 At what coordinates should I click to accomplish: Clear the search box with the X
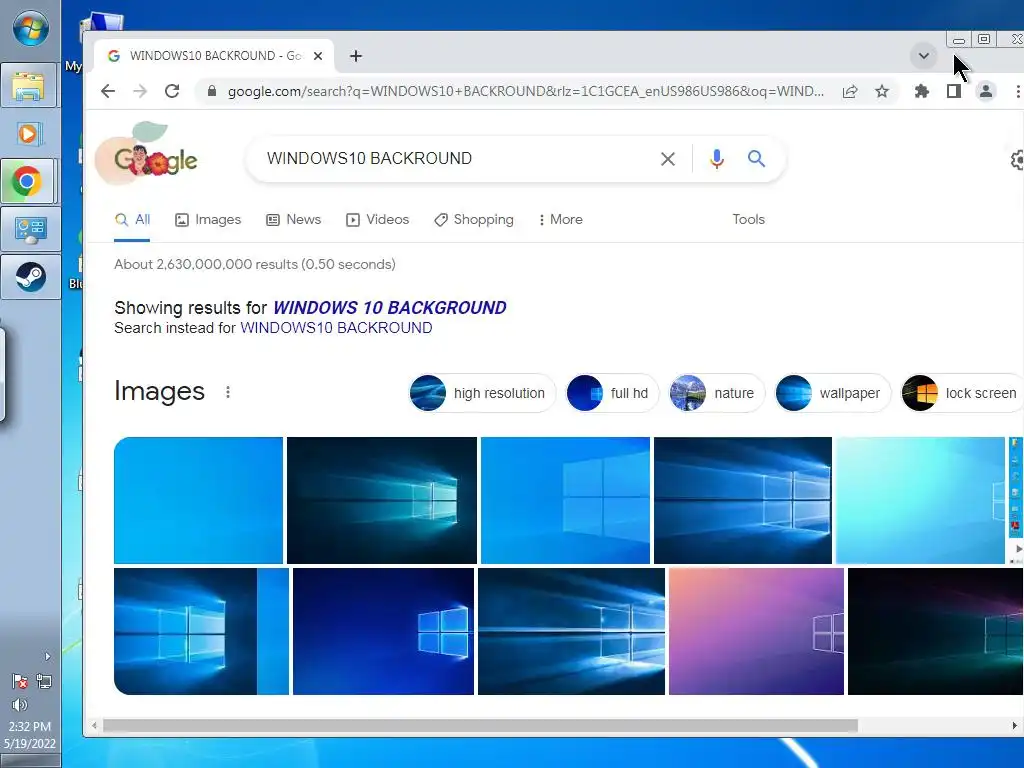point(667,159)
